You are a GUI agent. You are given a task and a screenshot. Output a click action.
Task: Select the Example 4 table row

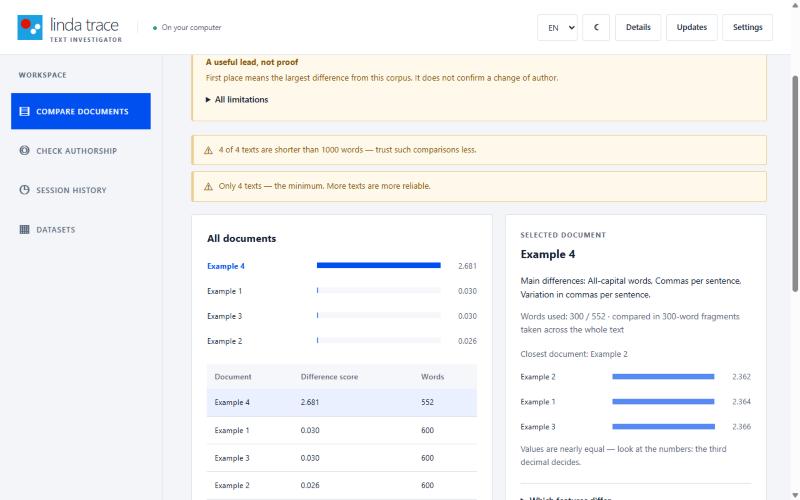point(341,403)
